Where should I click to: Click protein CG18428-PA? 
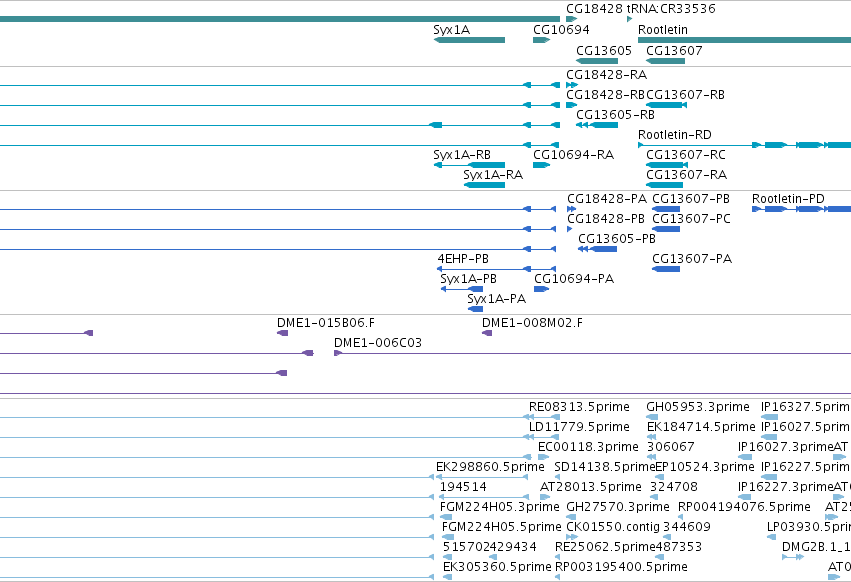click(x=607, y=199)
